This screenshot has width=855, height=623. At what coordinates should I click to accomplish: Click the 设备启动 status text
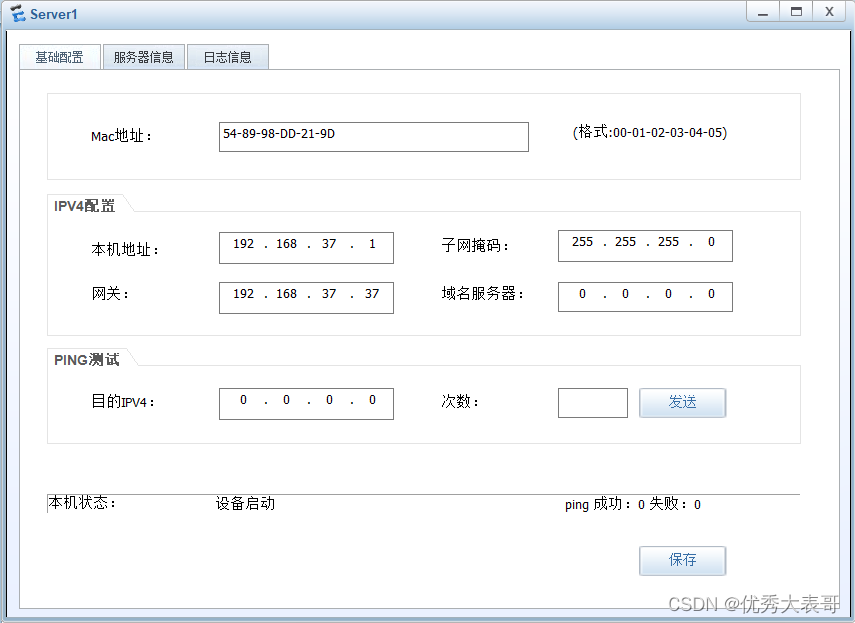click(x=245, y=503)
